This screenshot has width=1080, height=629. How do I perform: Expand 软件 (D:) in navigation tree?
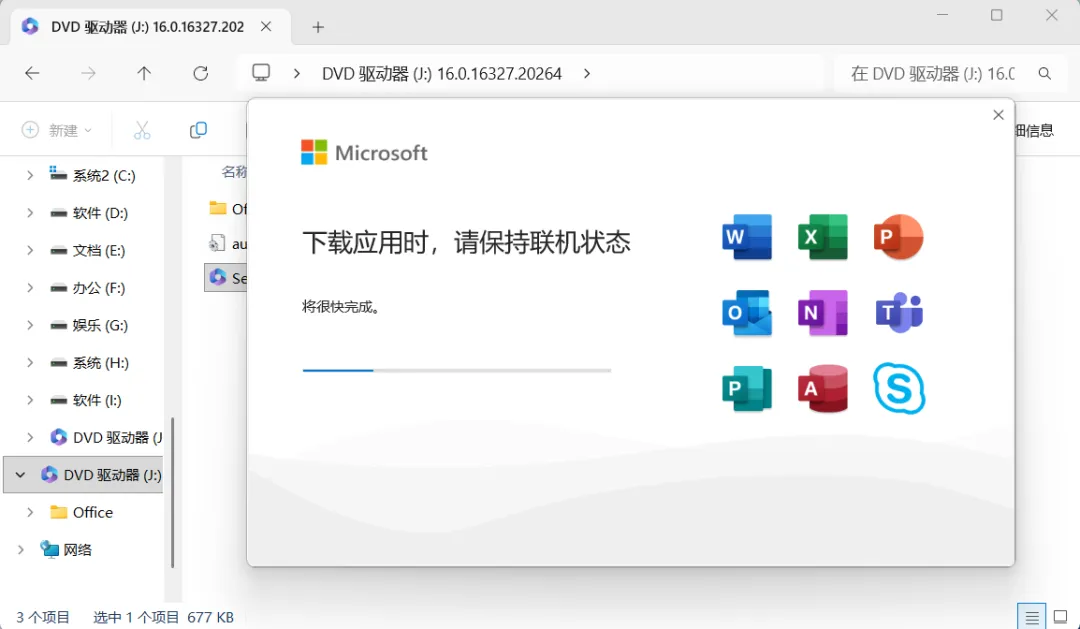[x=30, y=213]
